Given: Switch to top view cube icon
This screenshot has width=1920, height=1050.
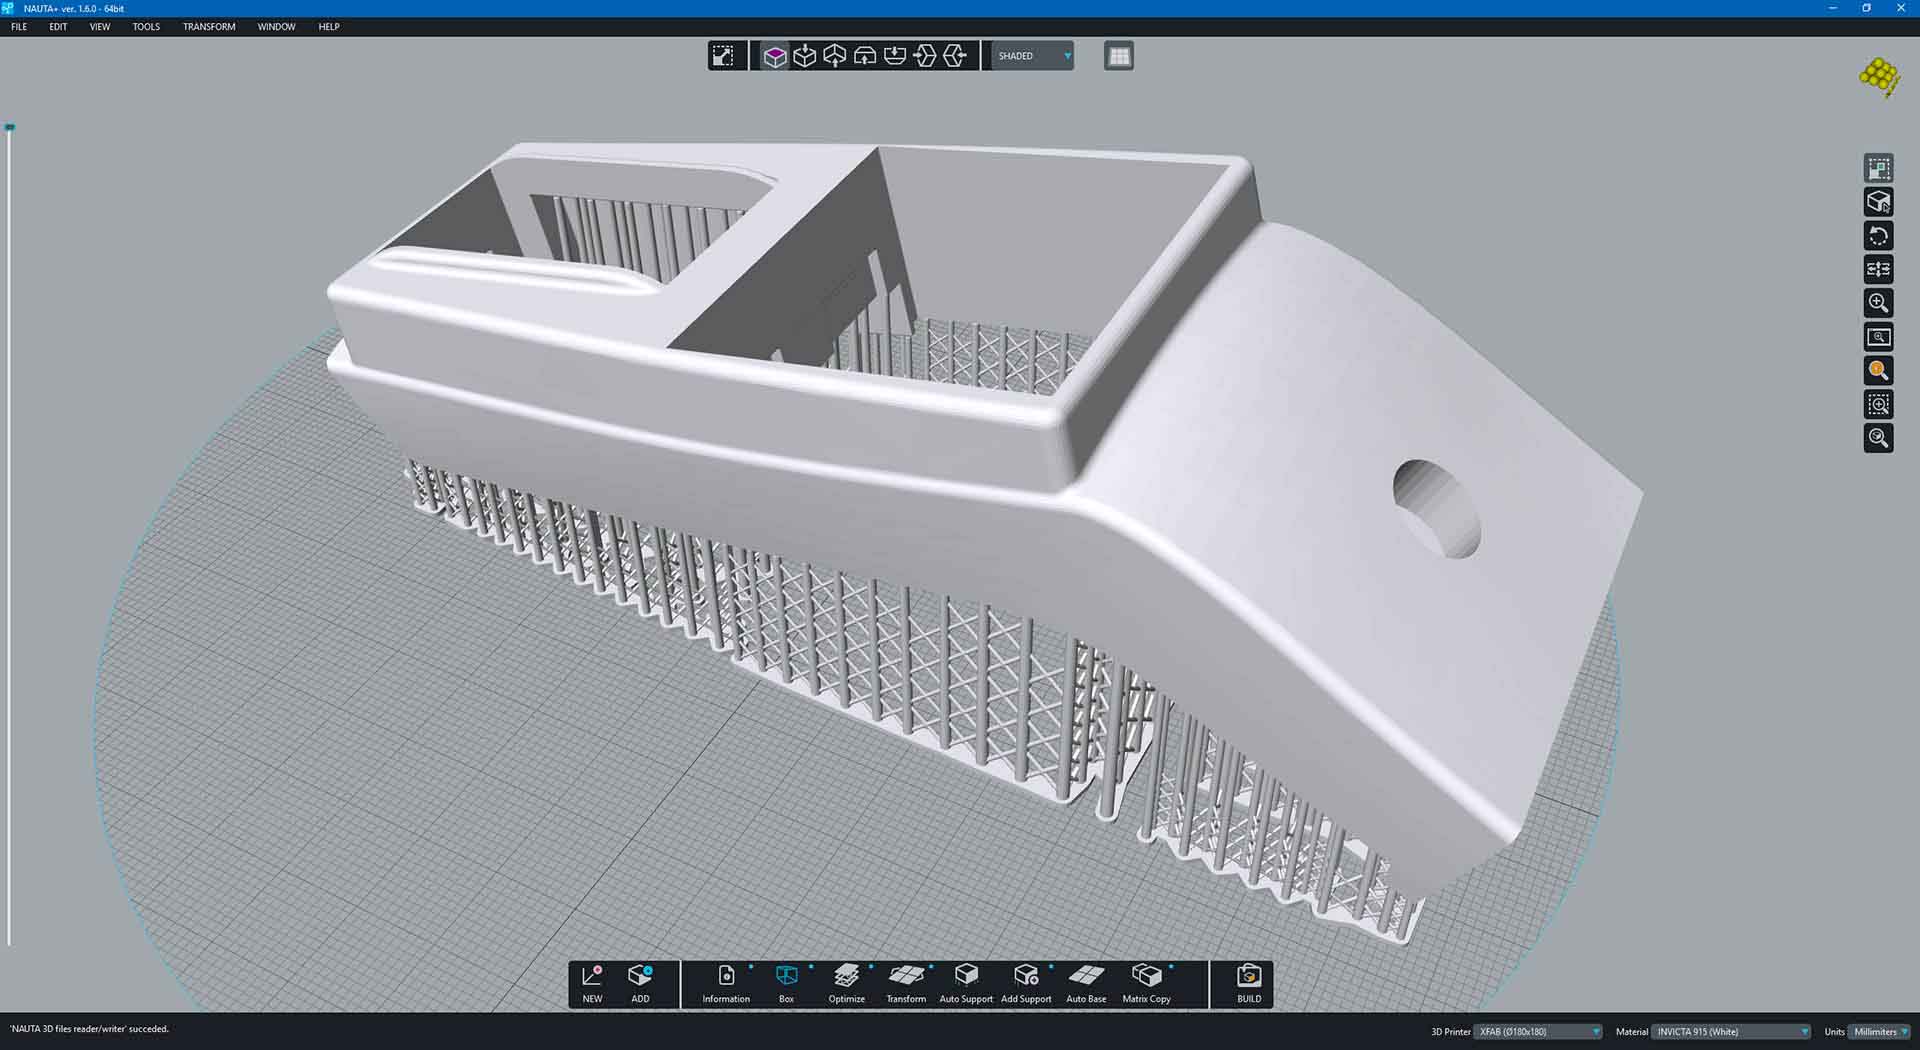Looking at the screenshot, I should [805, 56].
